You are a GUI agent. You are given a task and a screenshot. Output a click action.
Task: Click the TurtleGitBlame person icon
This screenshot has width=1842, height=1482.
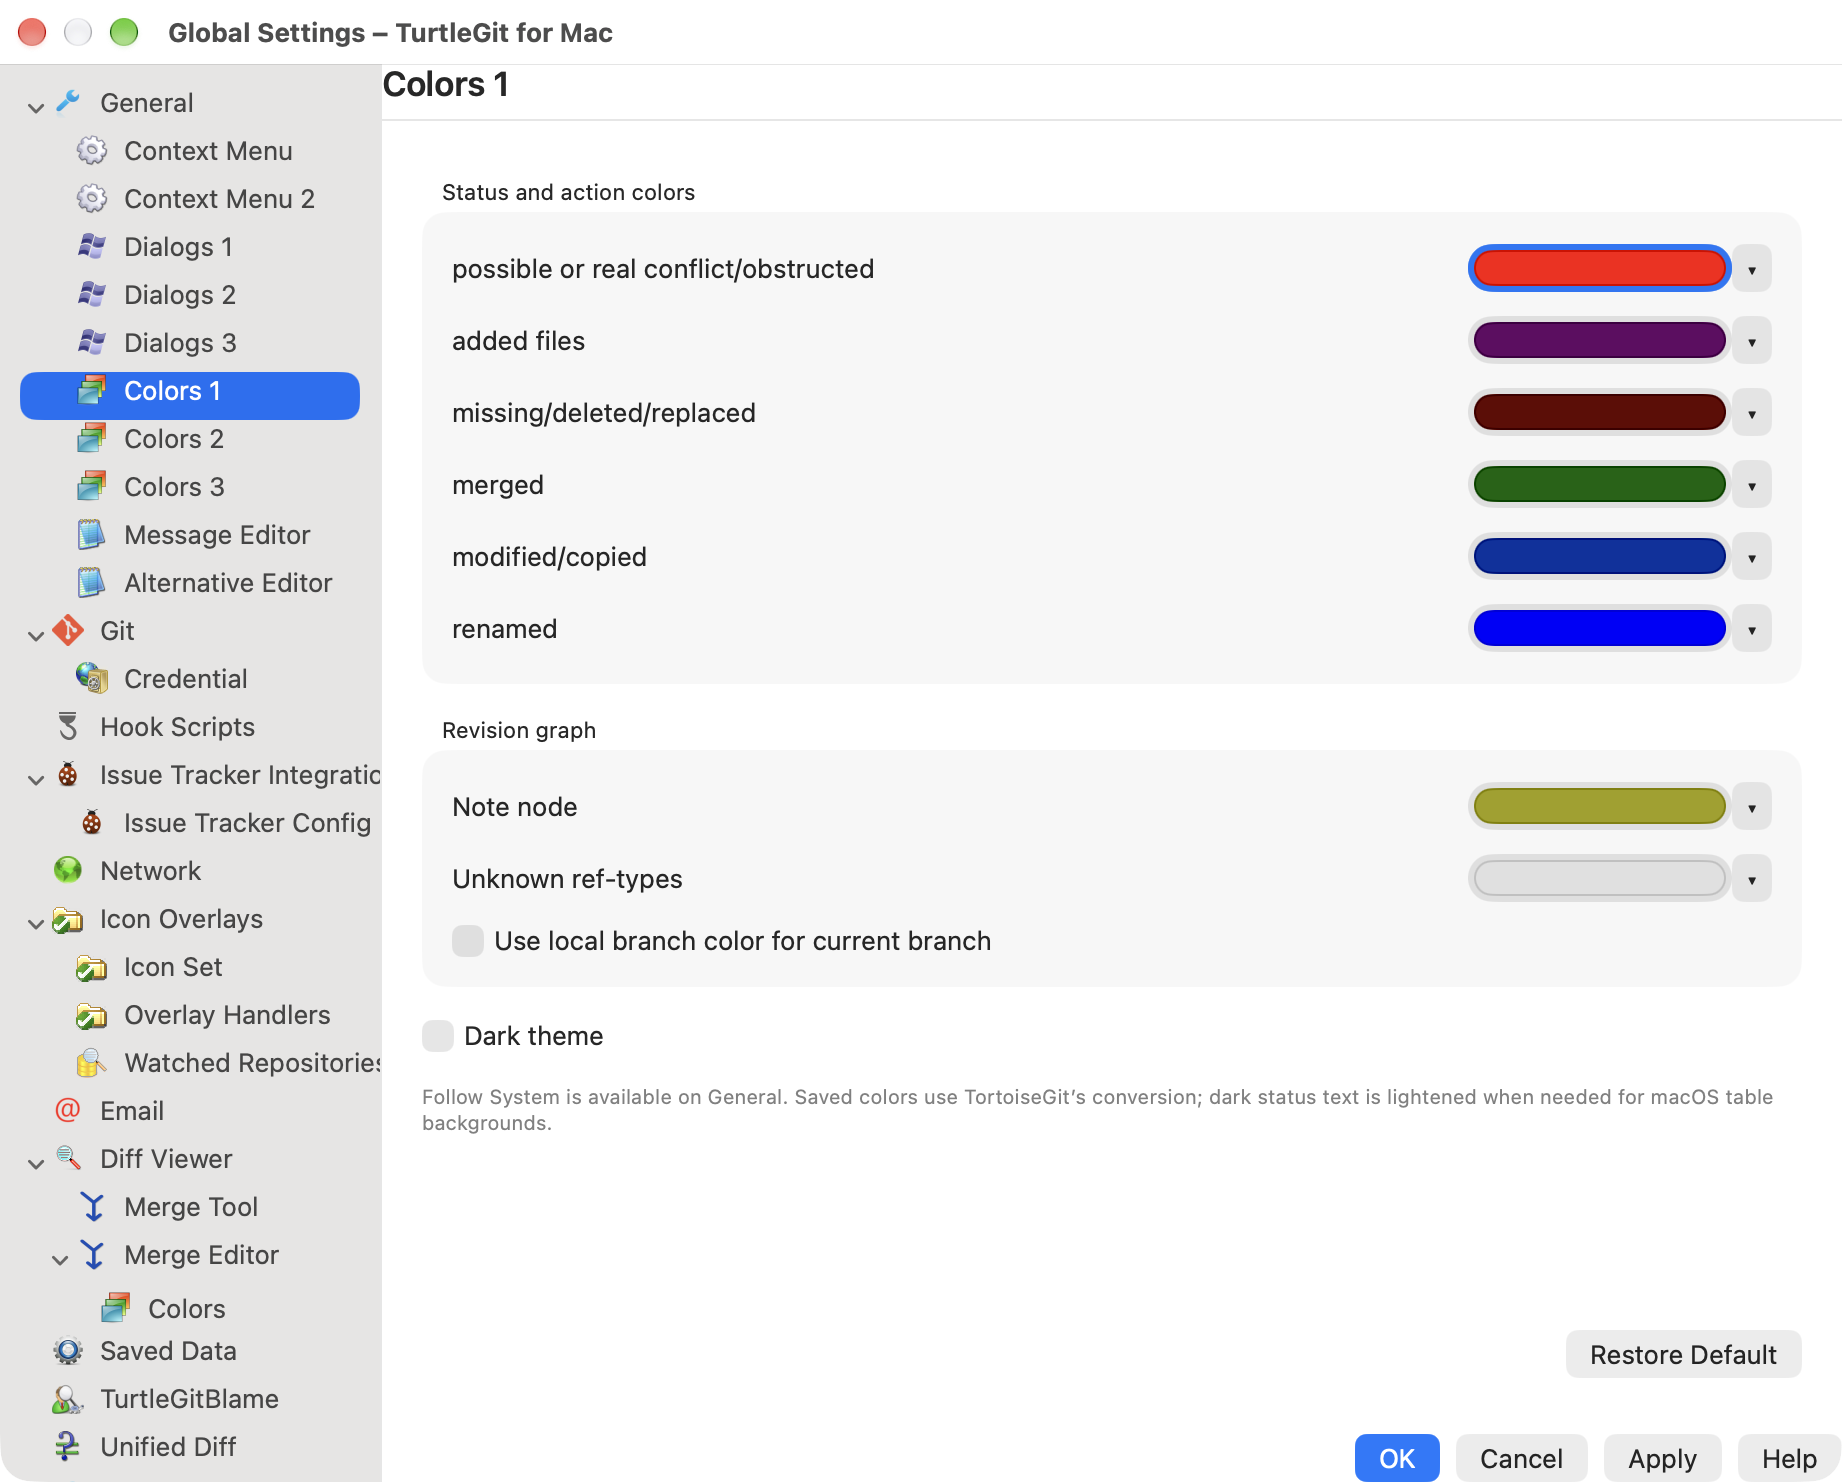pyautogui.click(x=68, y=1399)
